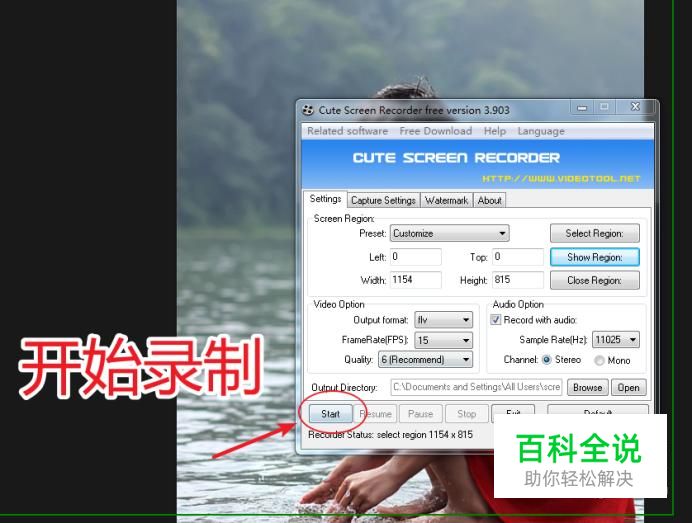Click the Resume button
Screen dimensions: 692x523
click(376, 414)
